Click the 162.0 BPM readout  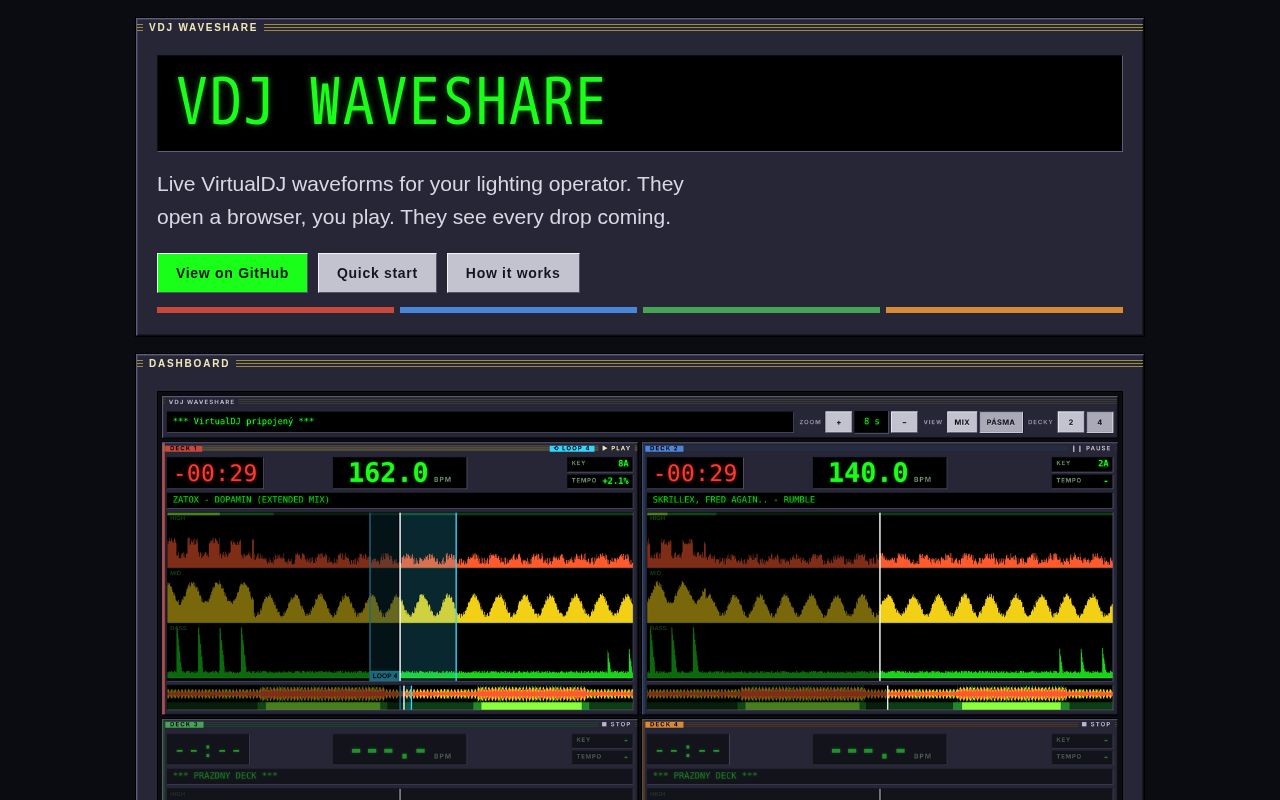pos(400,473)
